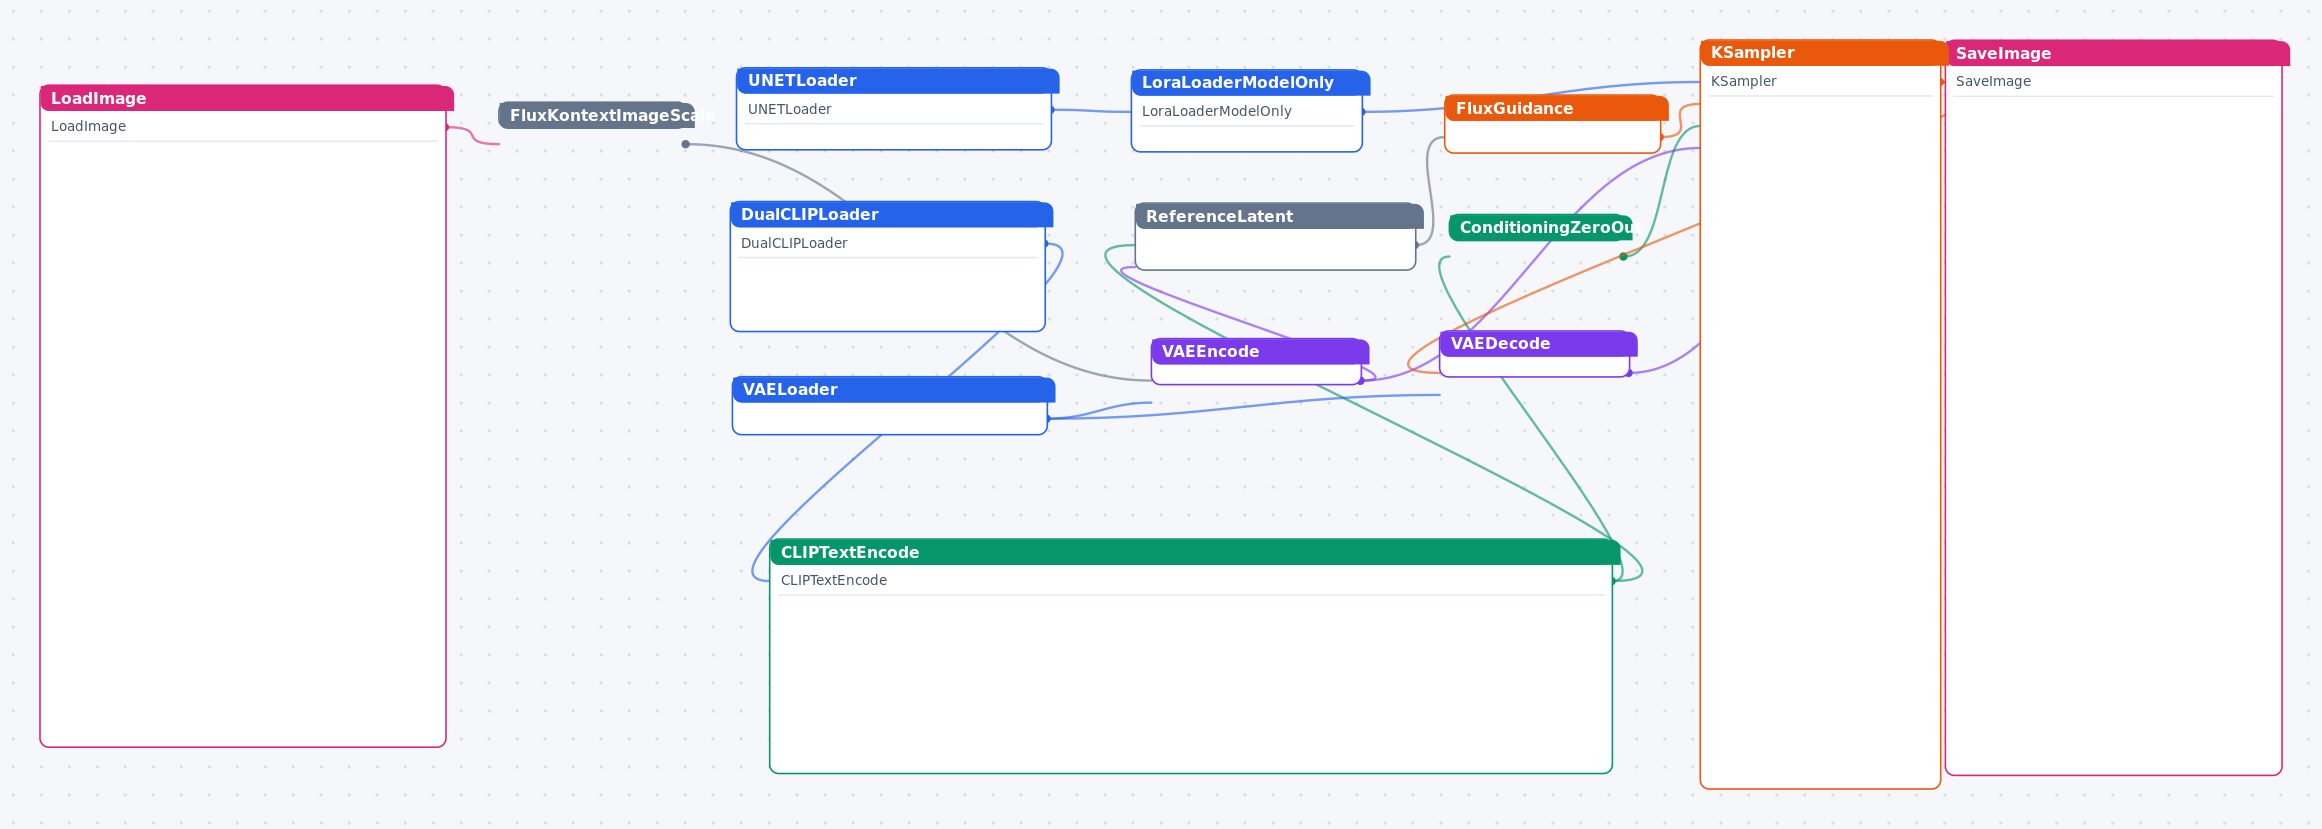Select the SaveImage node title bar
This screenshot has height=829, width=2322.
2117,54
